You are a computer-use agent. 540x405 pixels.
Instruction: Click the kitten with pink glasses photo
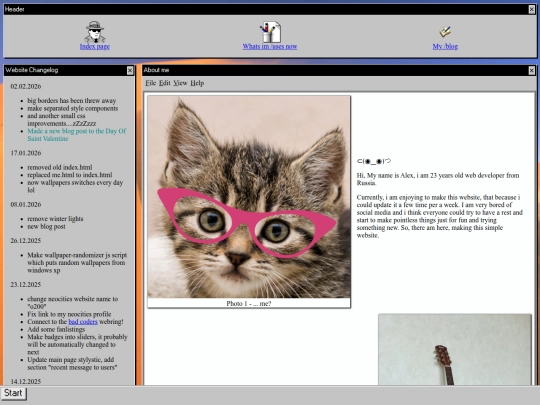(249, 197)
